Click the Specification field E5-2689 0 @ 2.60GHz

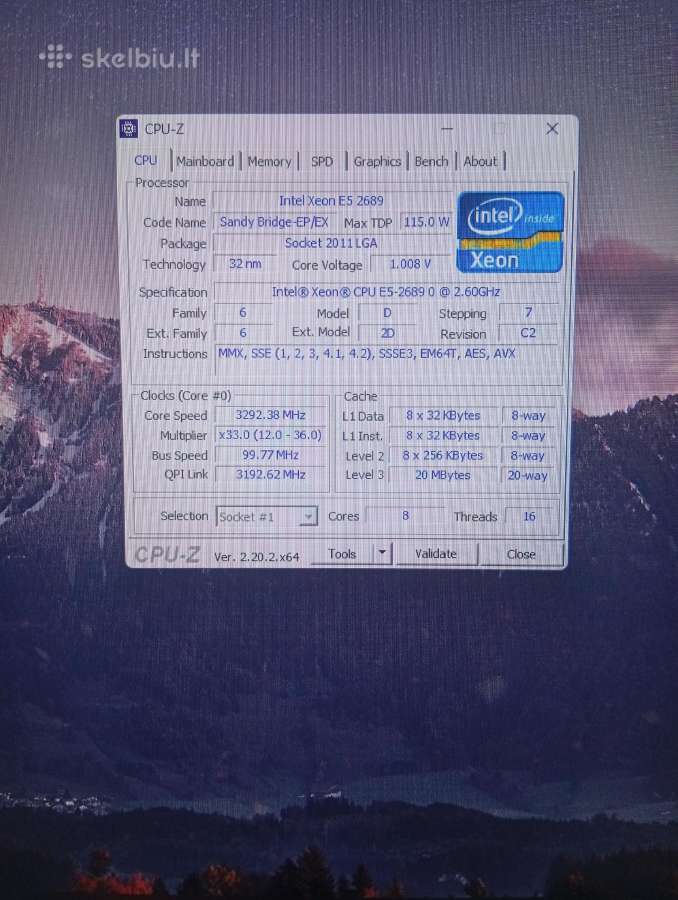[386, 292]
